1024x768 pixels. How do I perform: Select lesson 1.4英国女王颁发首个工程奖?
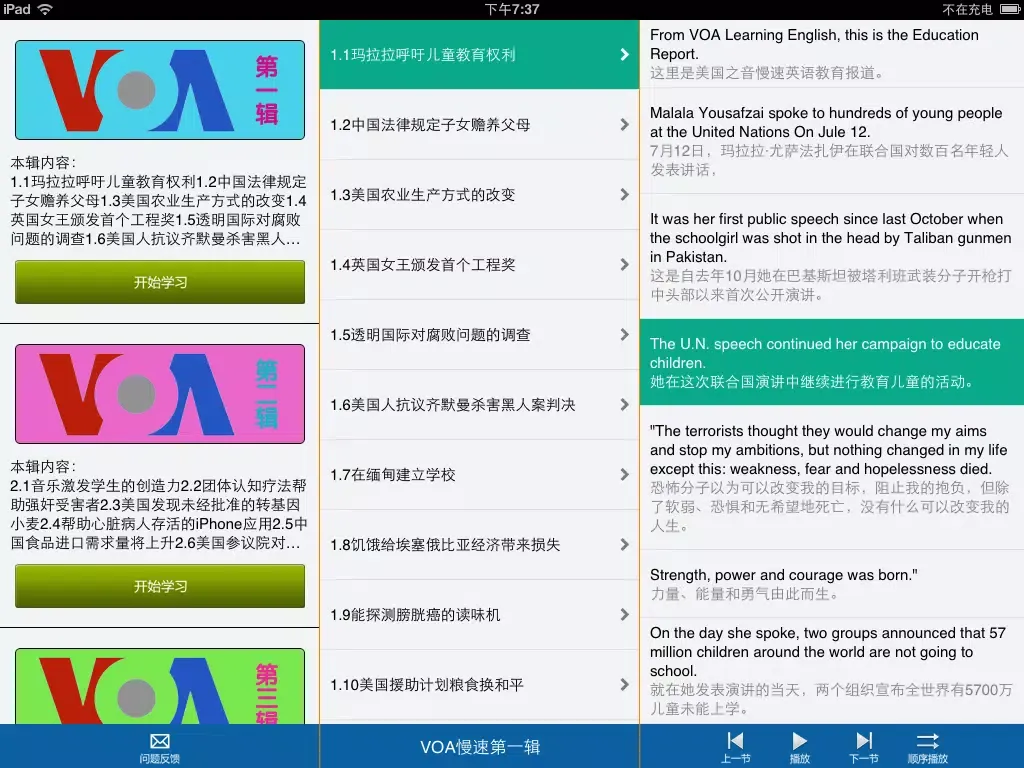[x=479, y=264]
